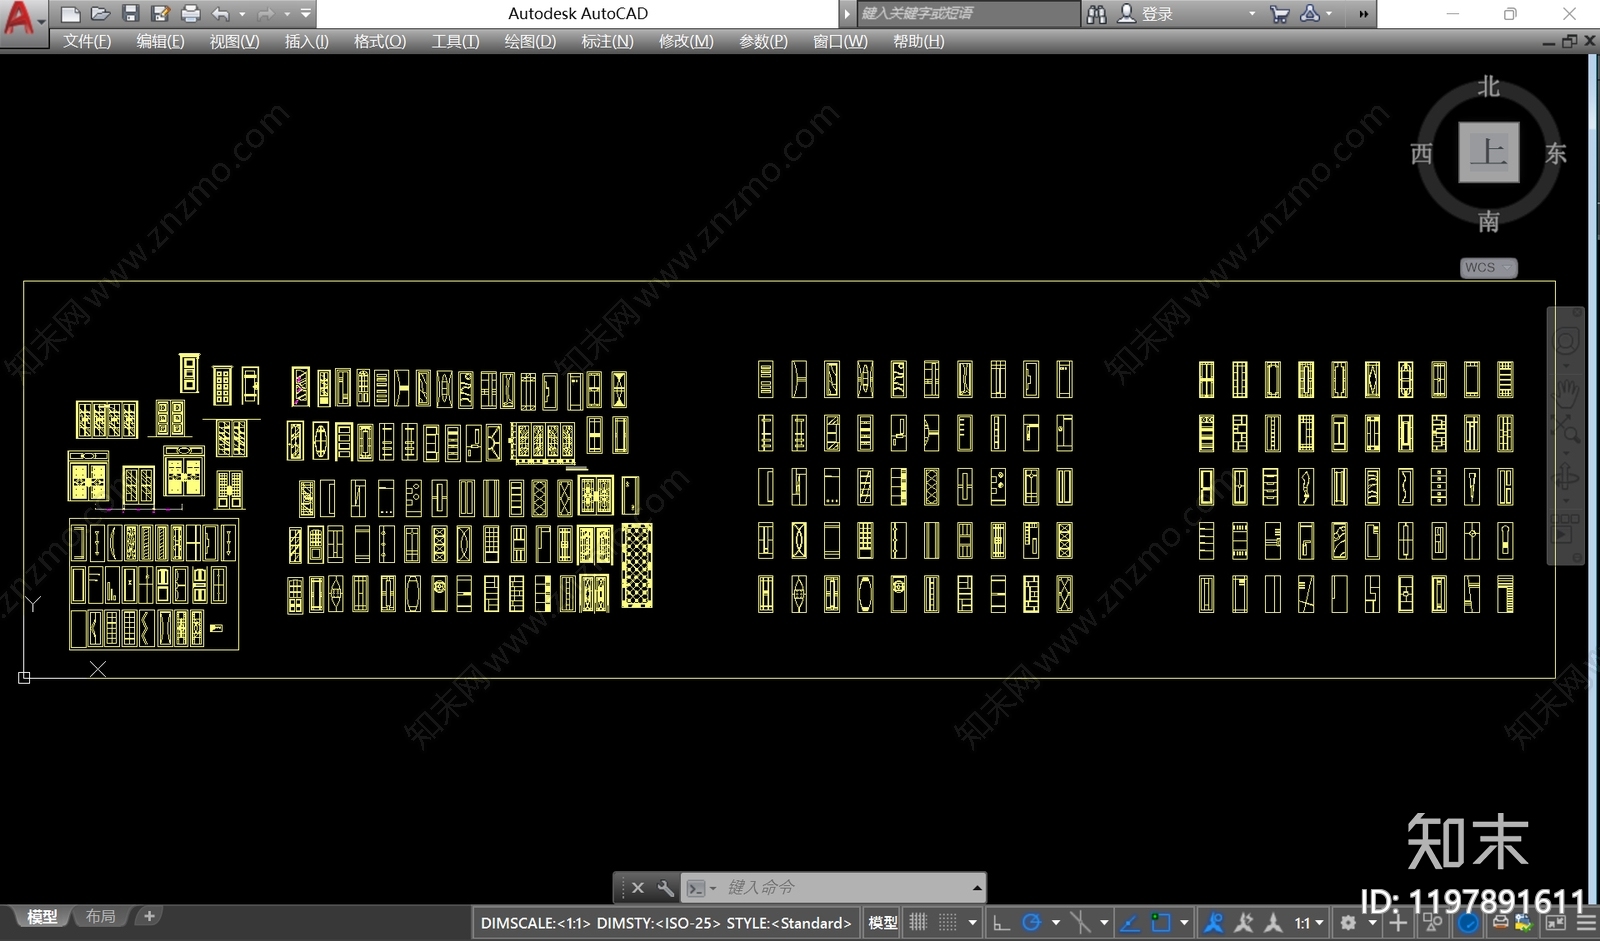
Task: Open the 绘图(D) menu
Action: (x=530, y=41)
